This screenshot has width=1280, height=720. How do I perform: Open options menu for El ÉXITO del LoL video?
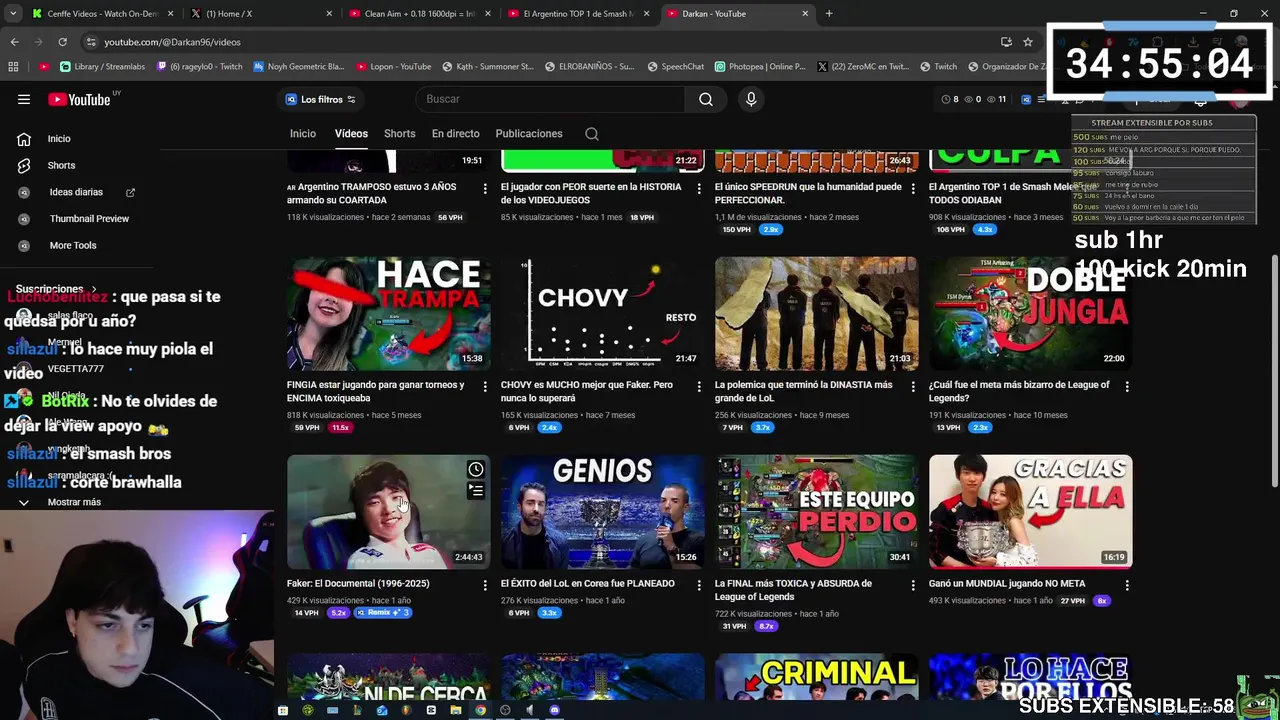tap(699, 585)
